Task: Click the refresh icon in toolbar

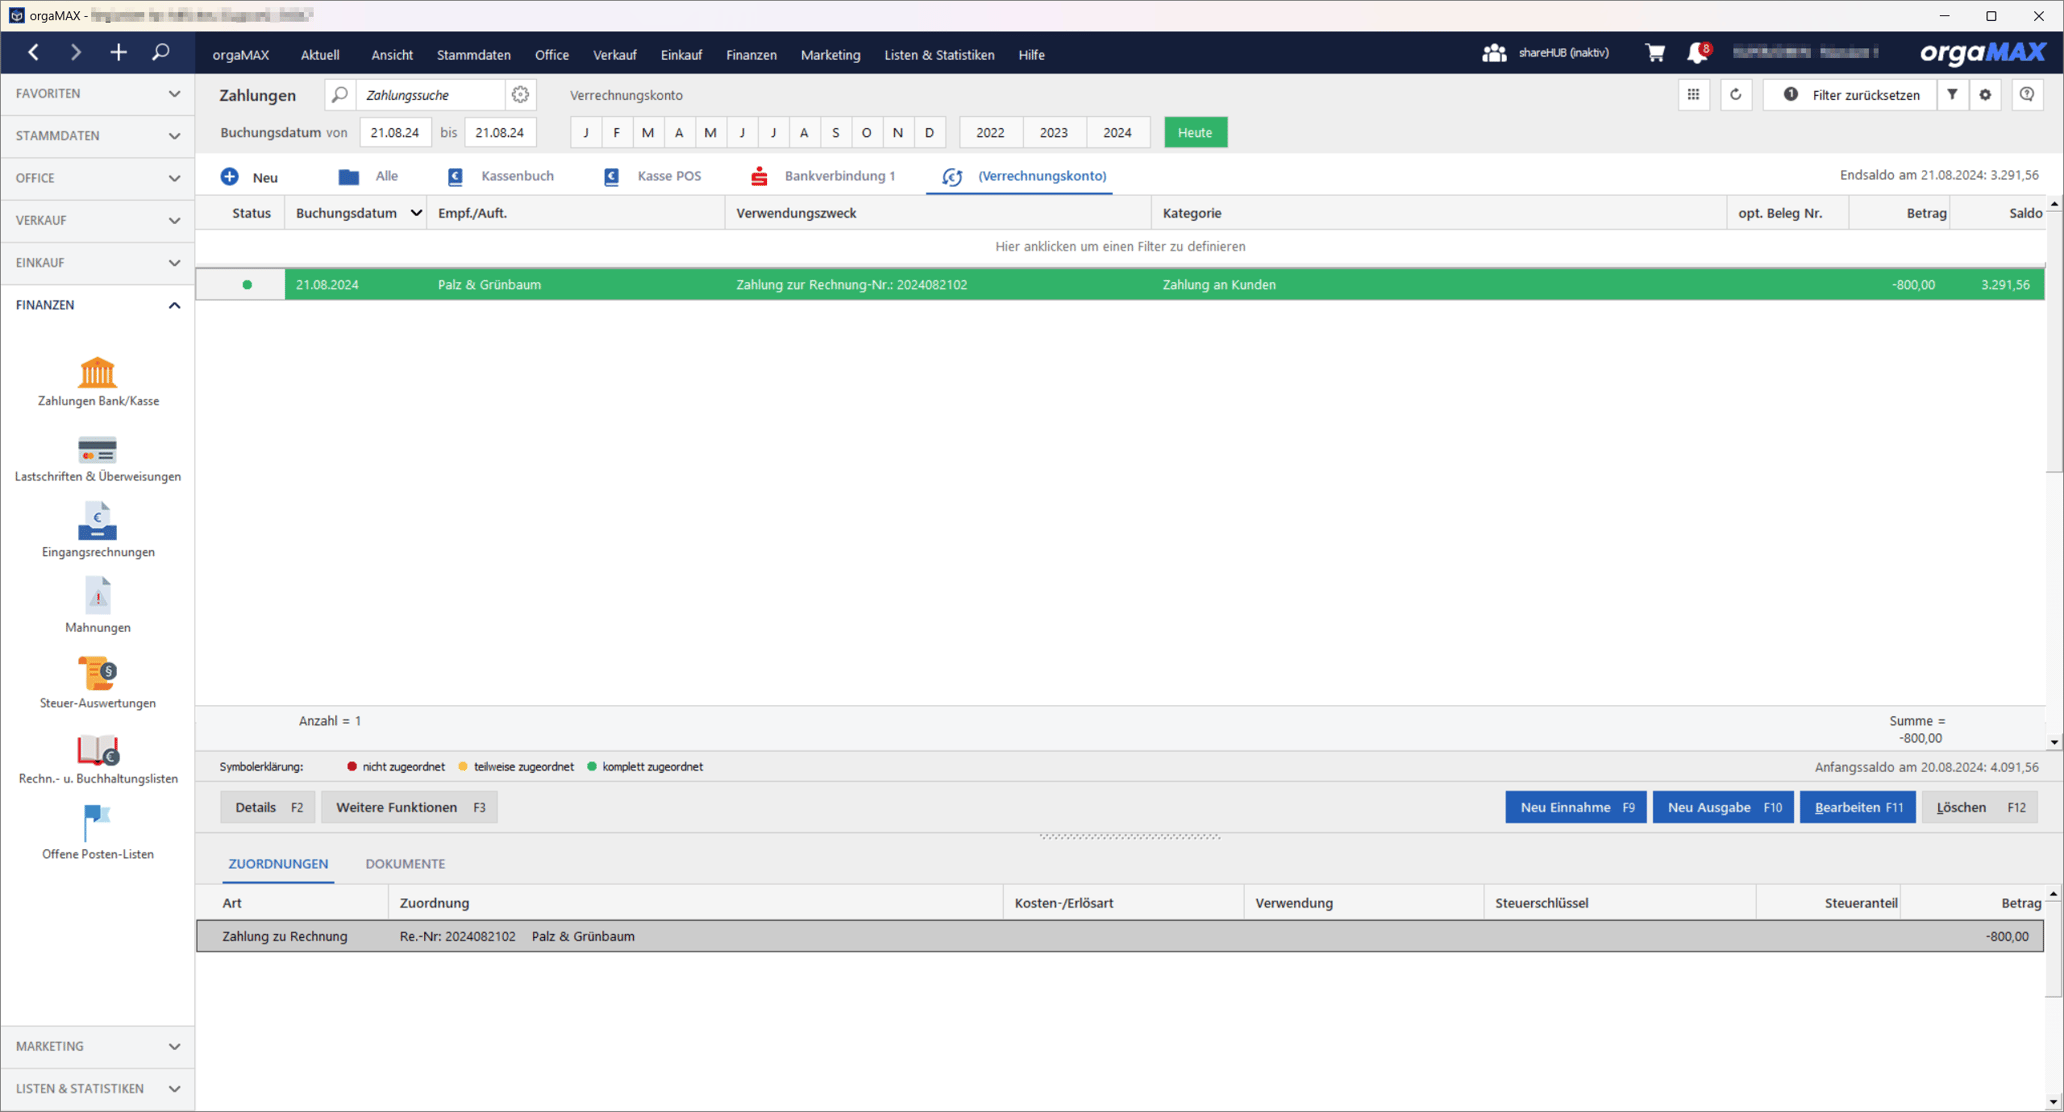Action: [x=1736, y=95]
